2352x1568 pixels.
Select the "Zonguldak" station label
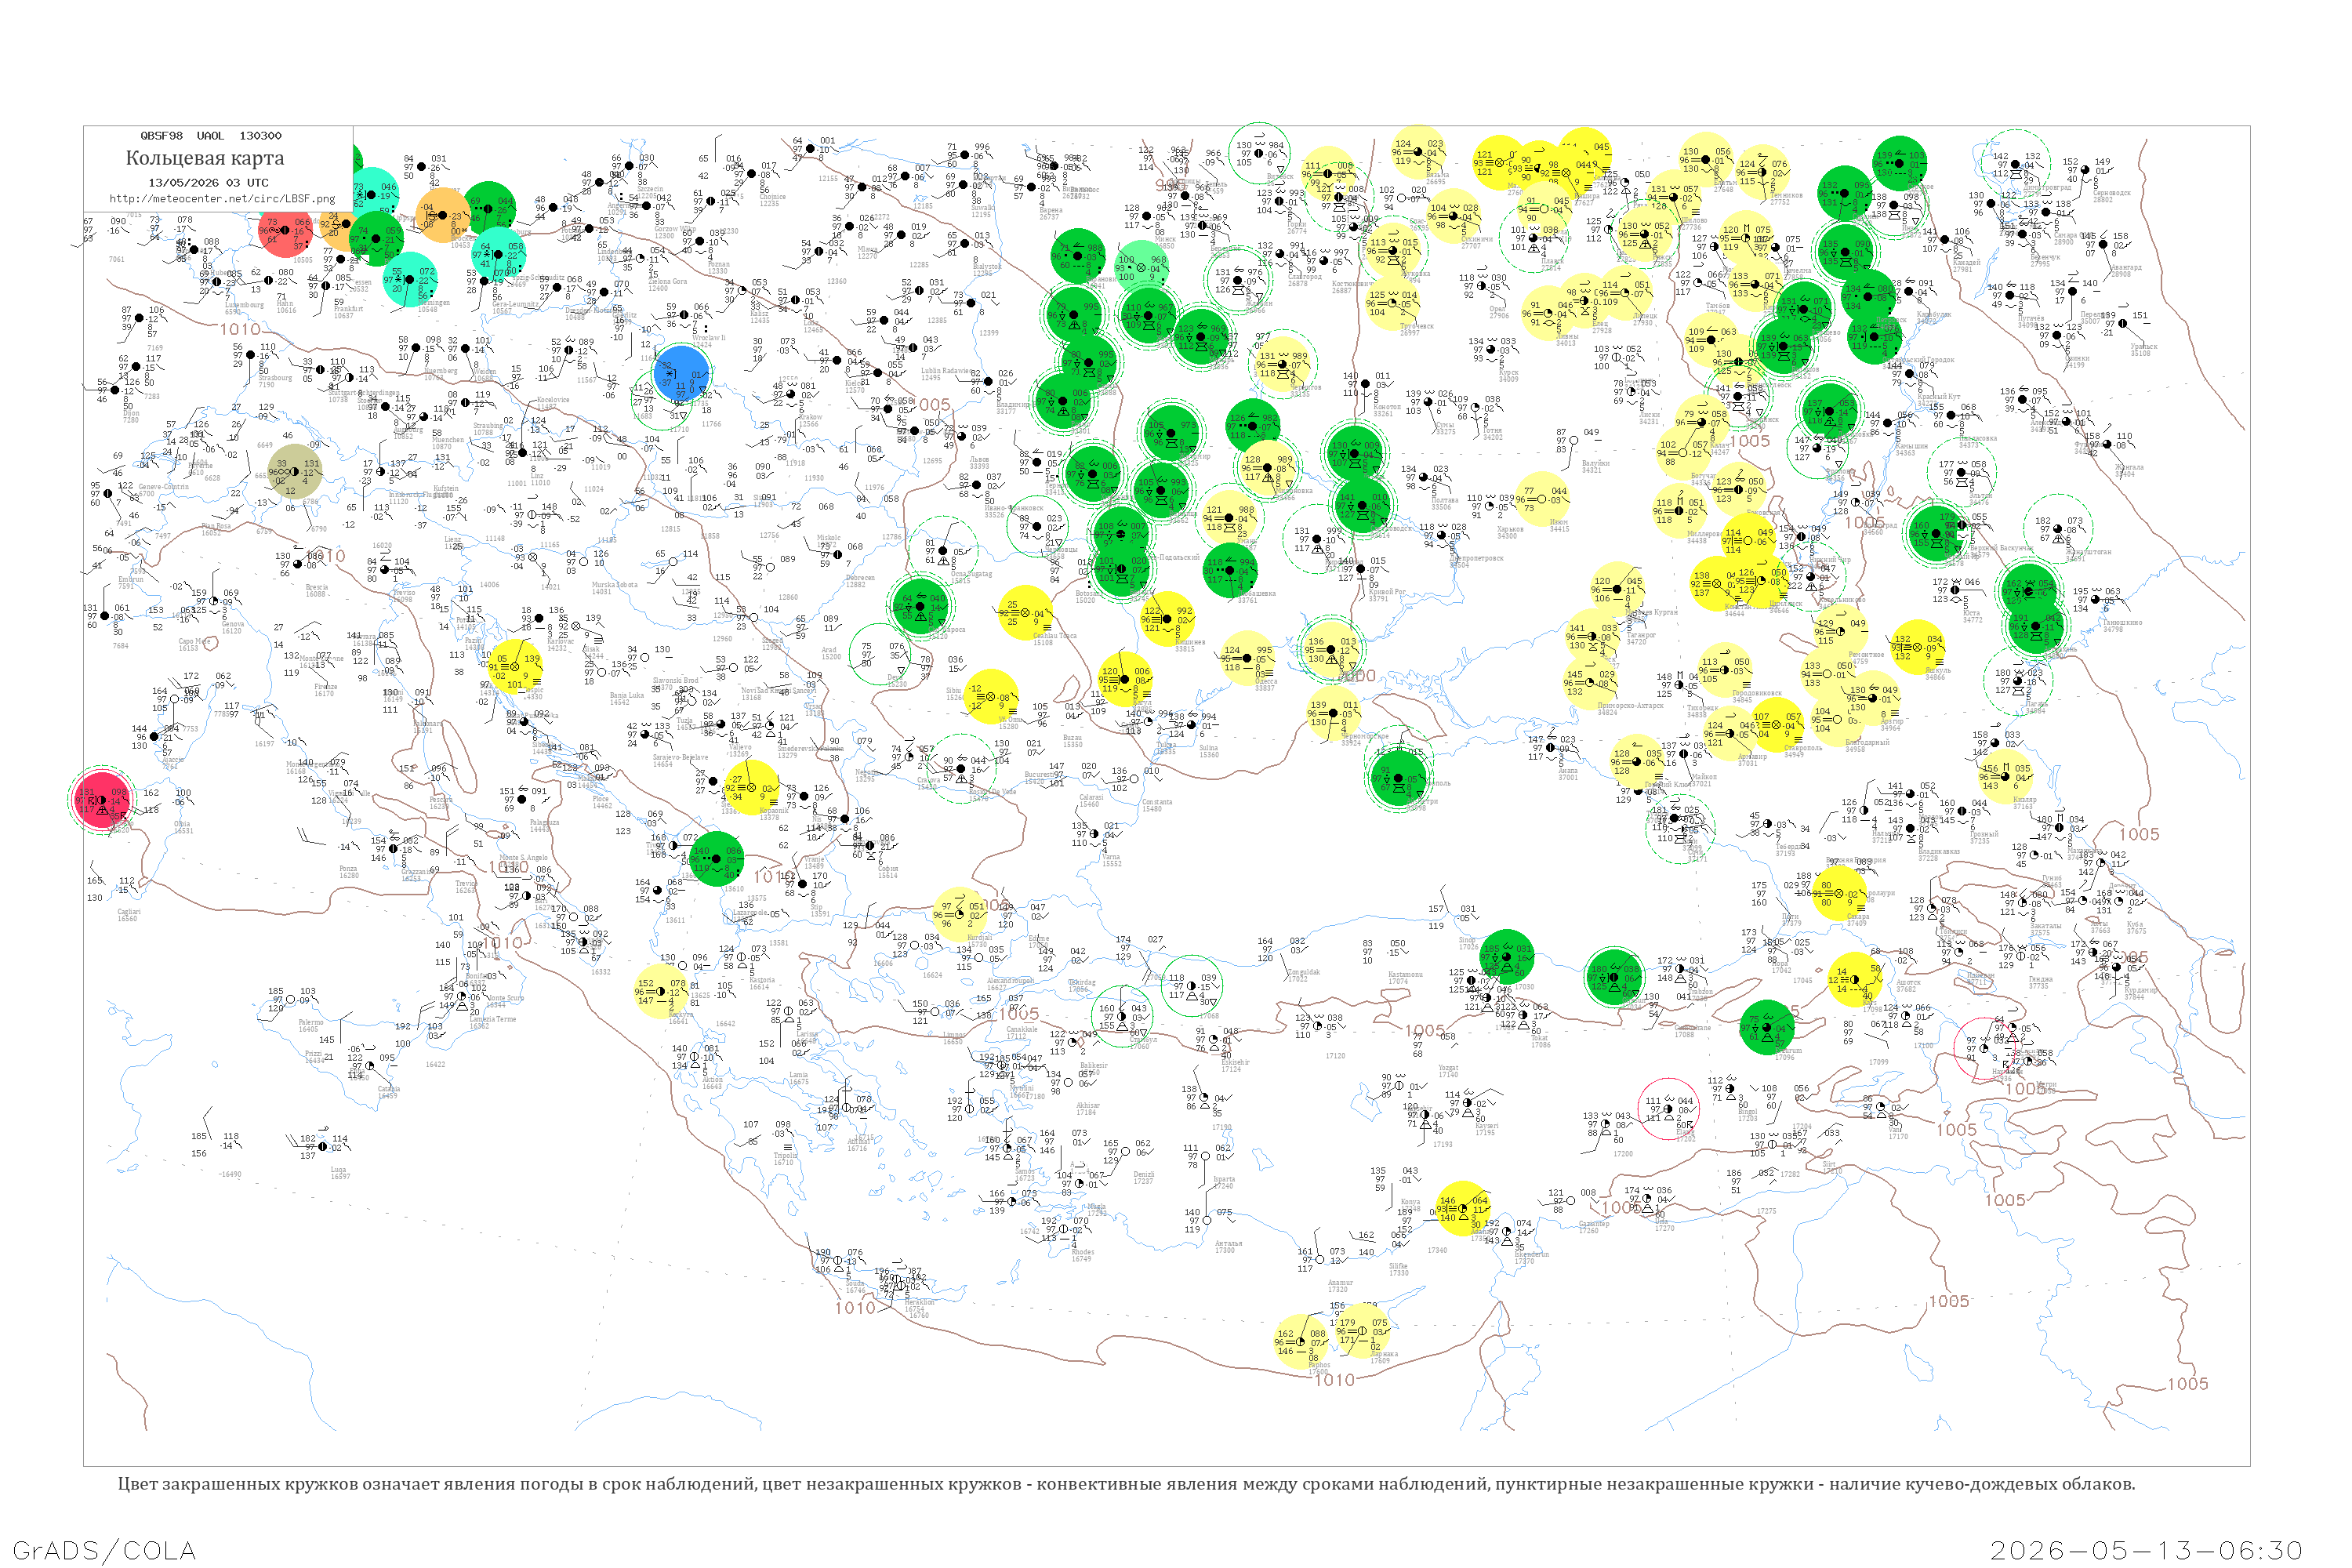click(x=1304, y=971)
